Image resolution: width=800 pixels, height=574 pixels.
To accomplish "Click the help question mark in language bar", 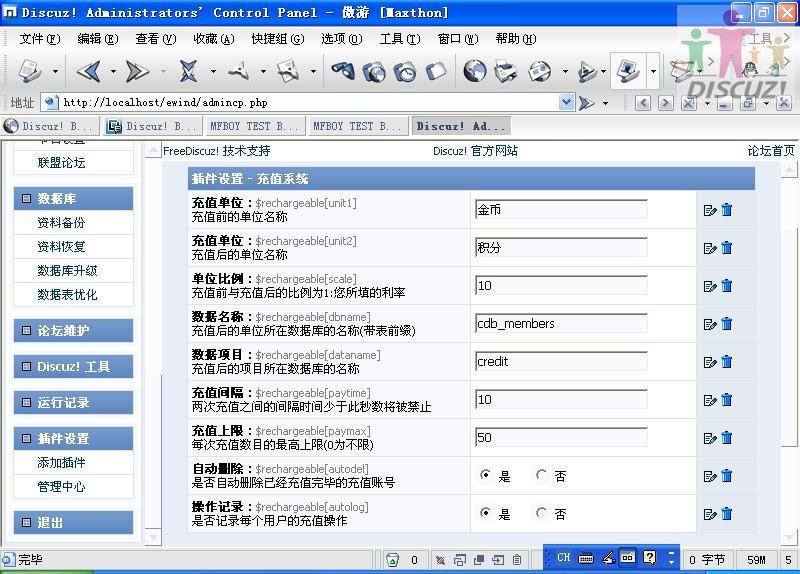I will click(x=649, y=558).
